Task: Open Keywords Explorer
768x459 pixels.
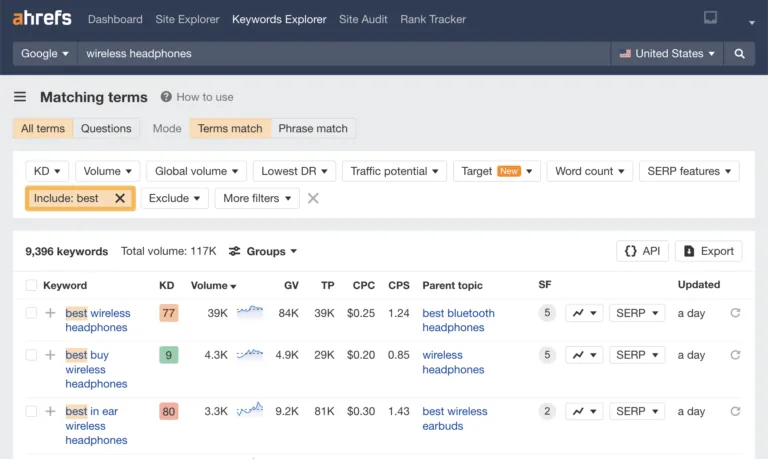Action: pos(279,19)
